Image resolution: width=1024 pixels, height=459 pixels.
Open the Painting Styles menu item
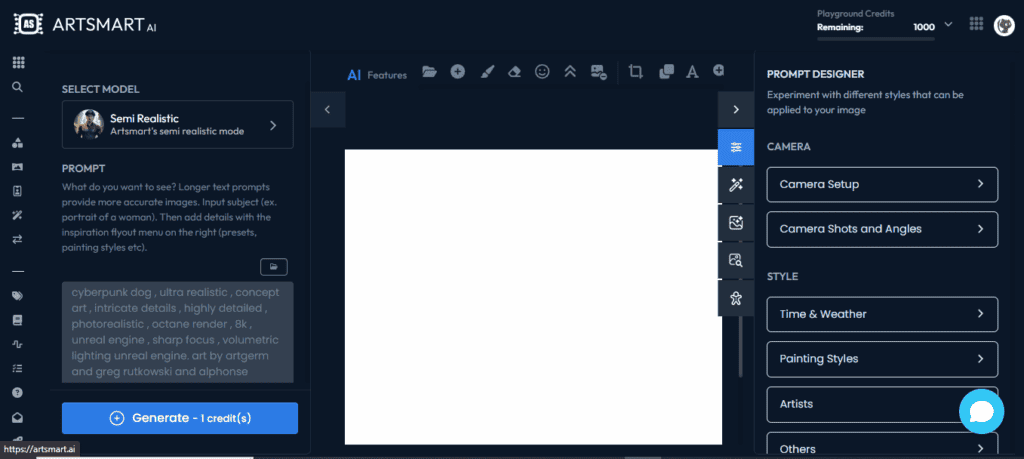[882, 359]
